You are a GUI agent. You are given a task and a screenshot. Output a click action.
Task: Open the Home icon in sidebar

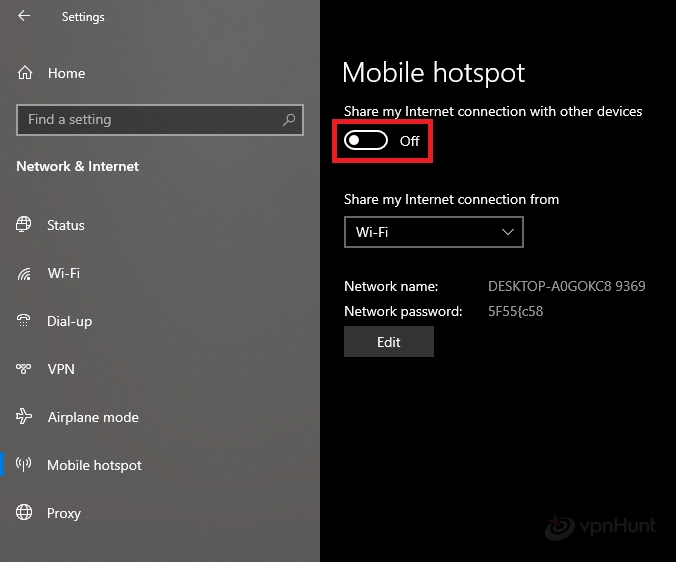click(x=25, y=73)
